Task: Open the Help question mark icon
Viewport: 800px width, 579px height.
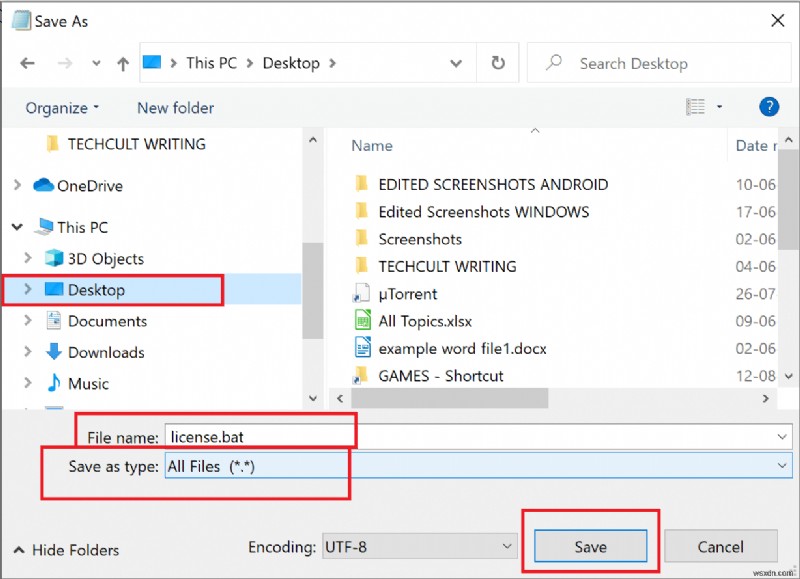Action: click(x=769, y=107)
